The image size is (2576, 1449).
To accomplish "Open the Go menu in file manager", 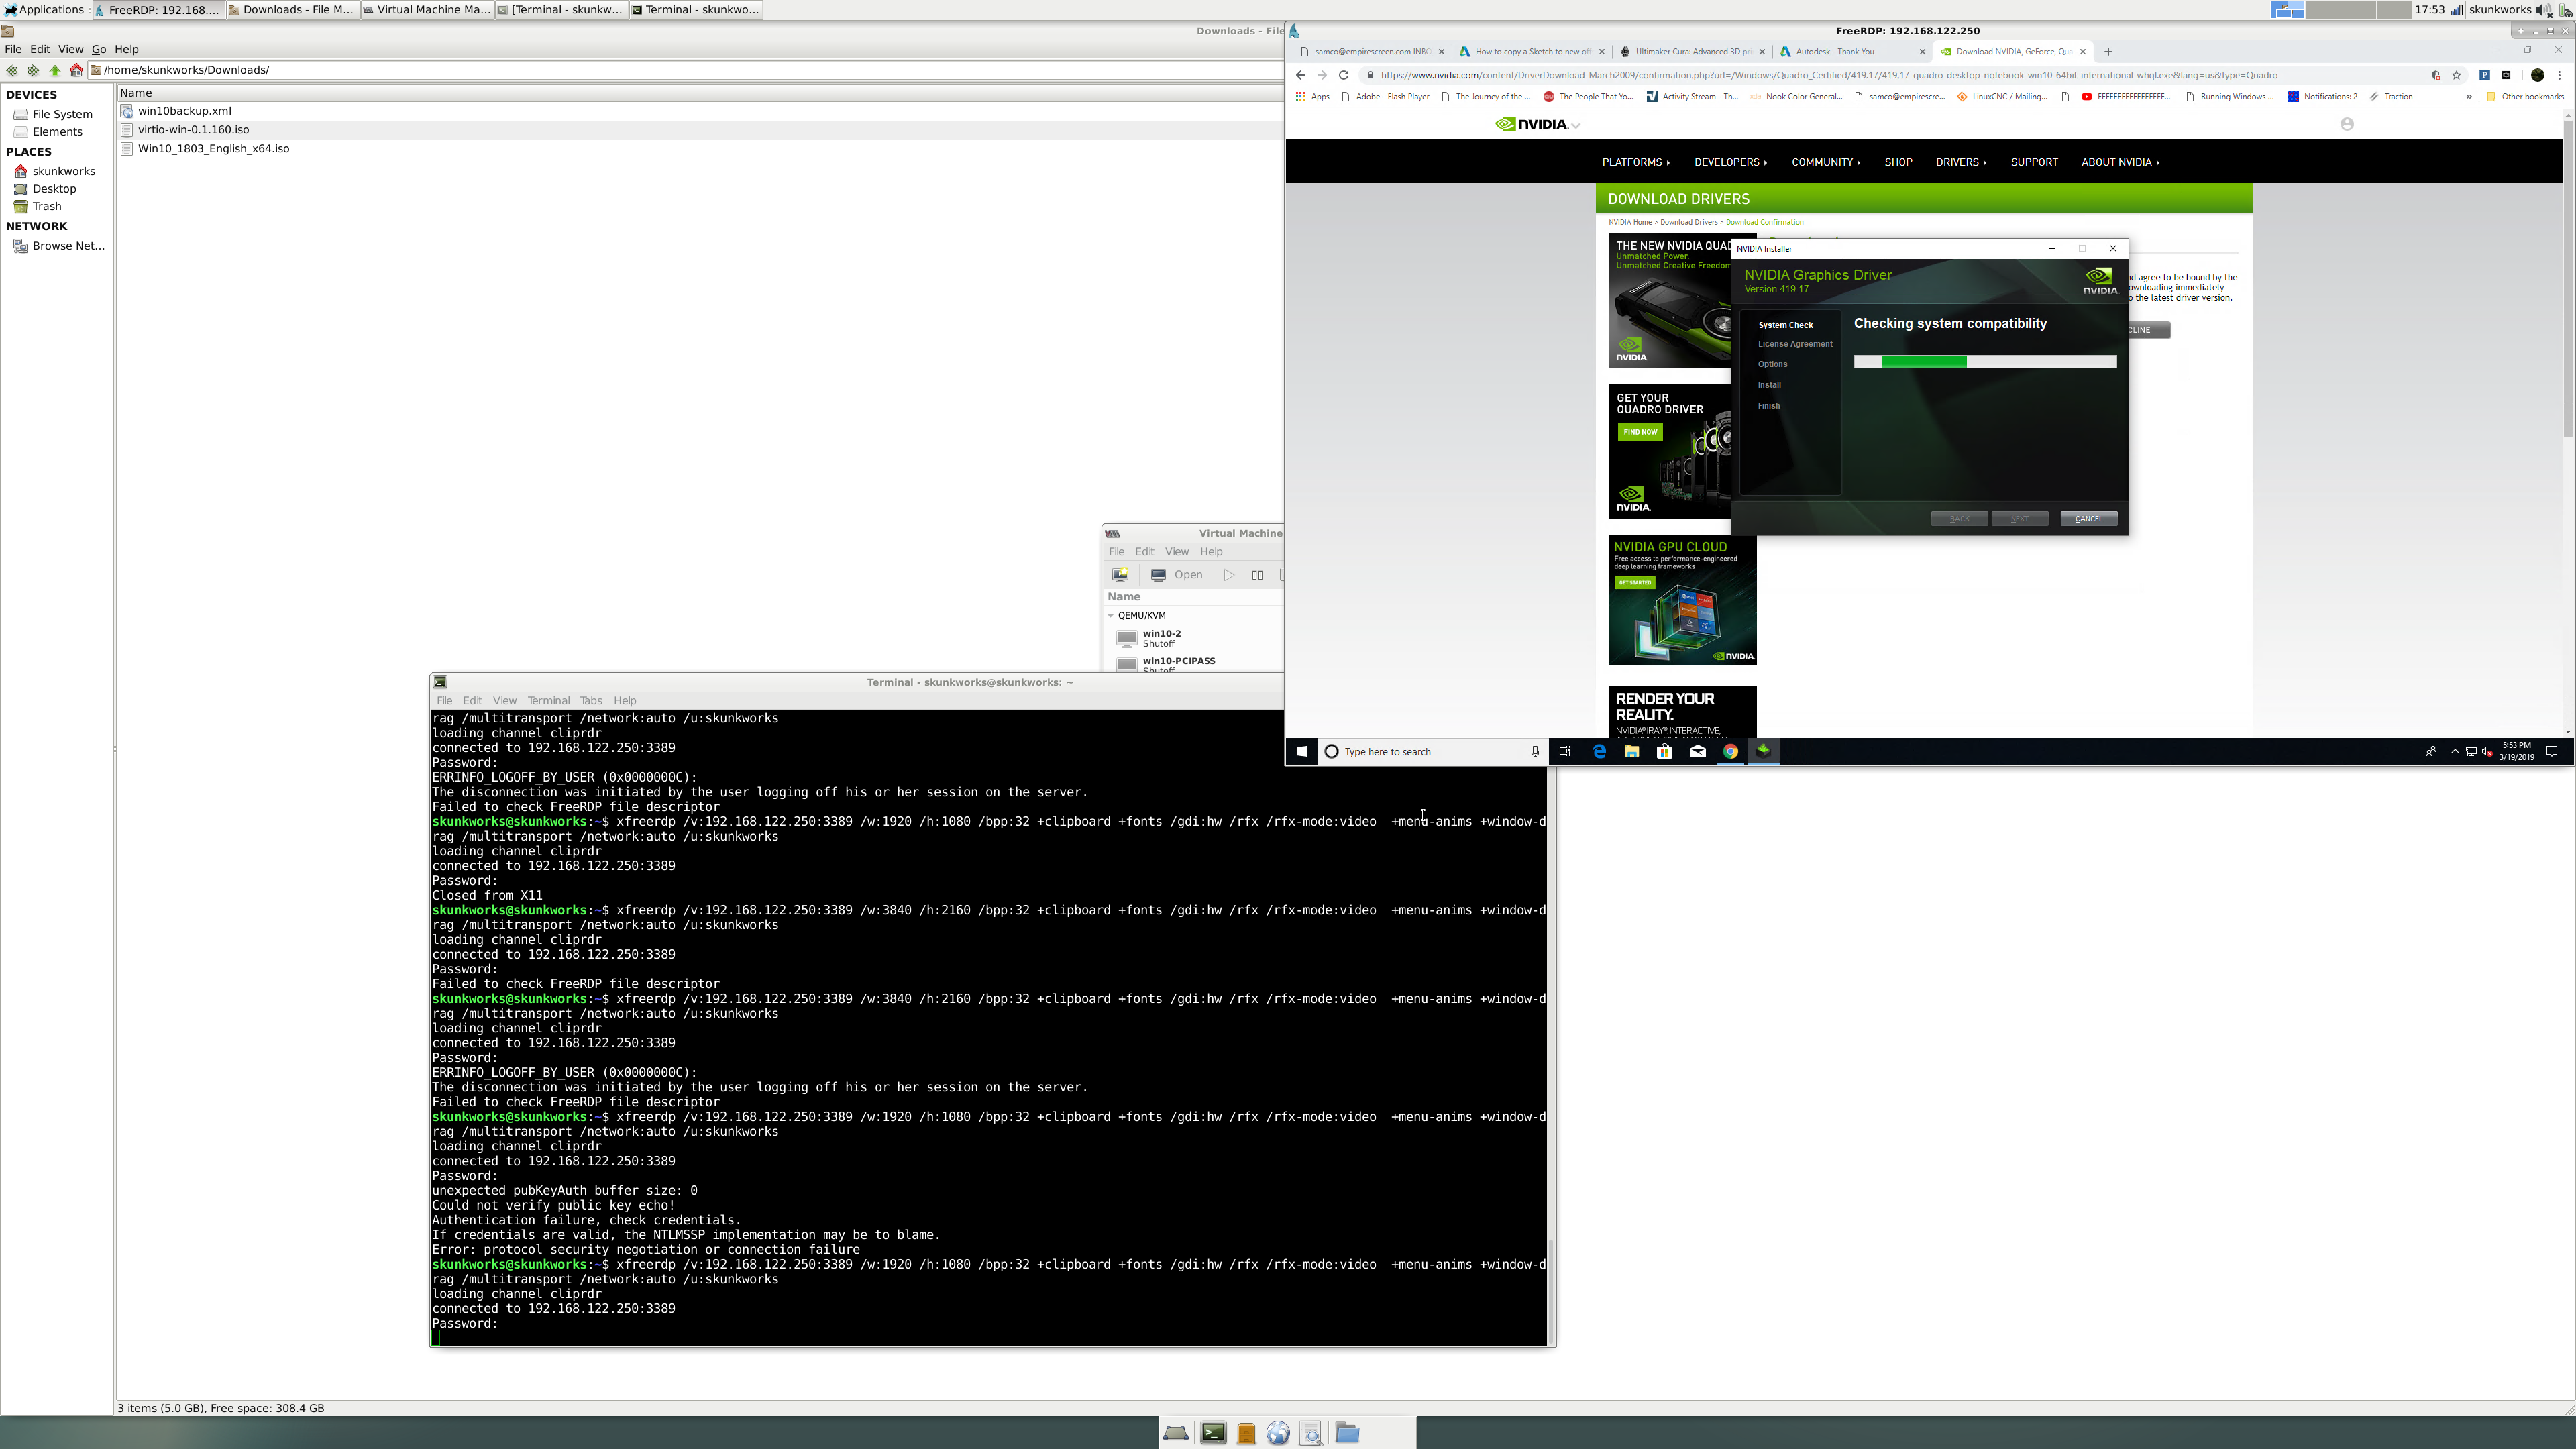I will (x=99, y=49).
